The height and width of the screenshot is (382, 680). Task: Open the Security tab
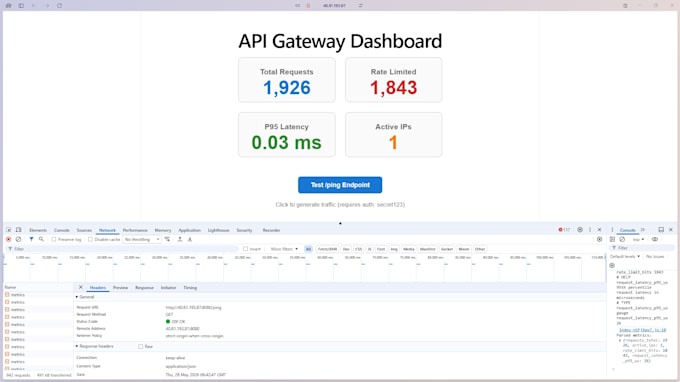click(x=244, y=230)
